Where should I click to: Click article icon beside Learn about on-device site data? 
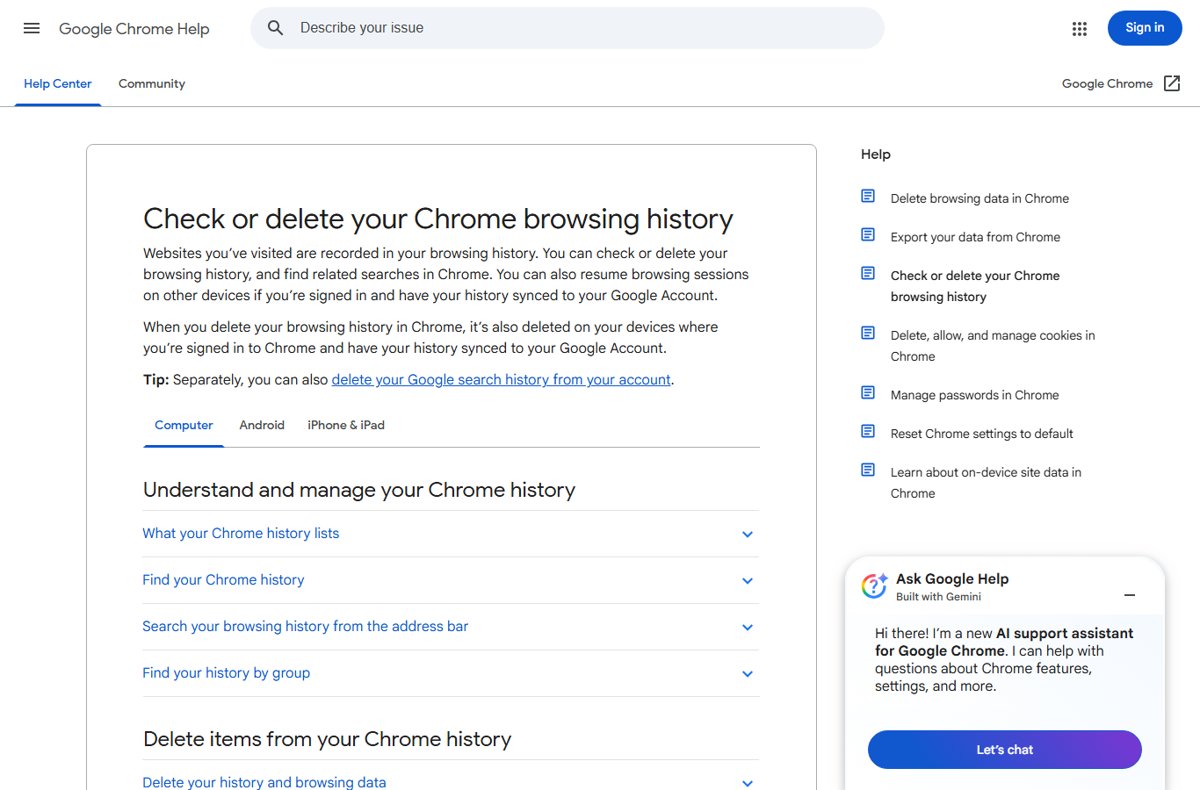[868, 470]
